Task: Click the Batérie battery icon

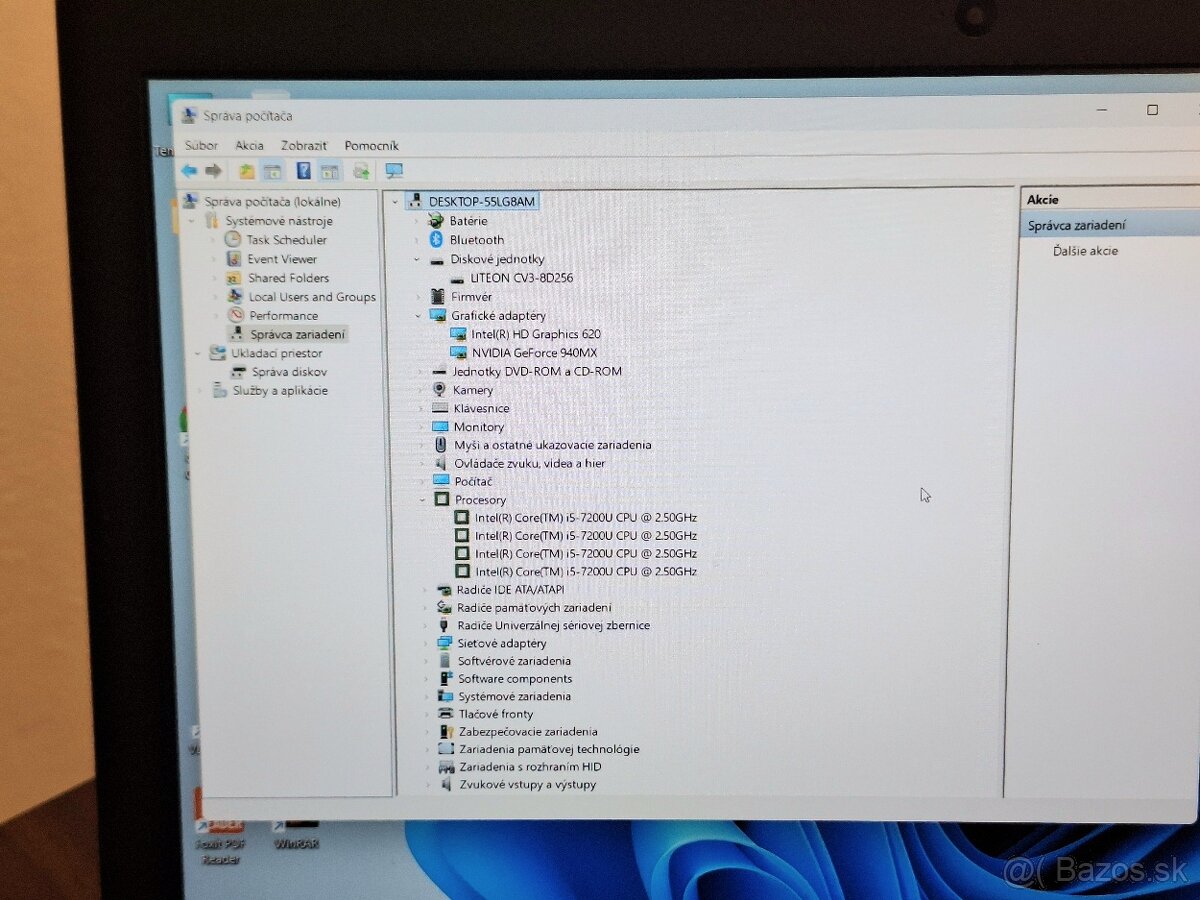Action: (436, 221)
